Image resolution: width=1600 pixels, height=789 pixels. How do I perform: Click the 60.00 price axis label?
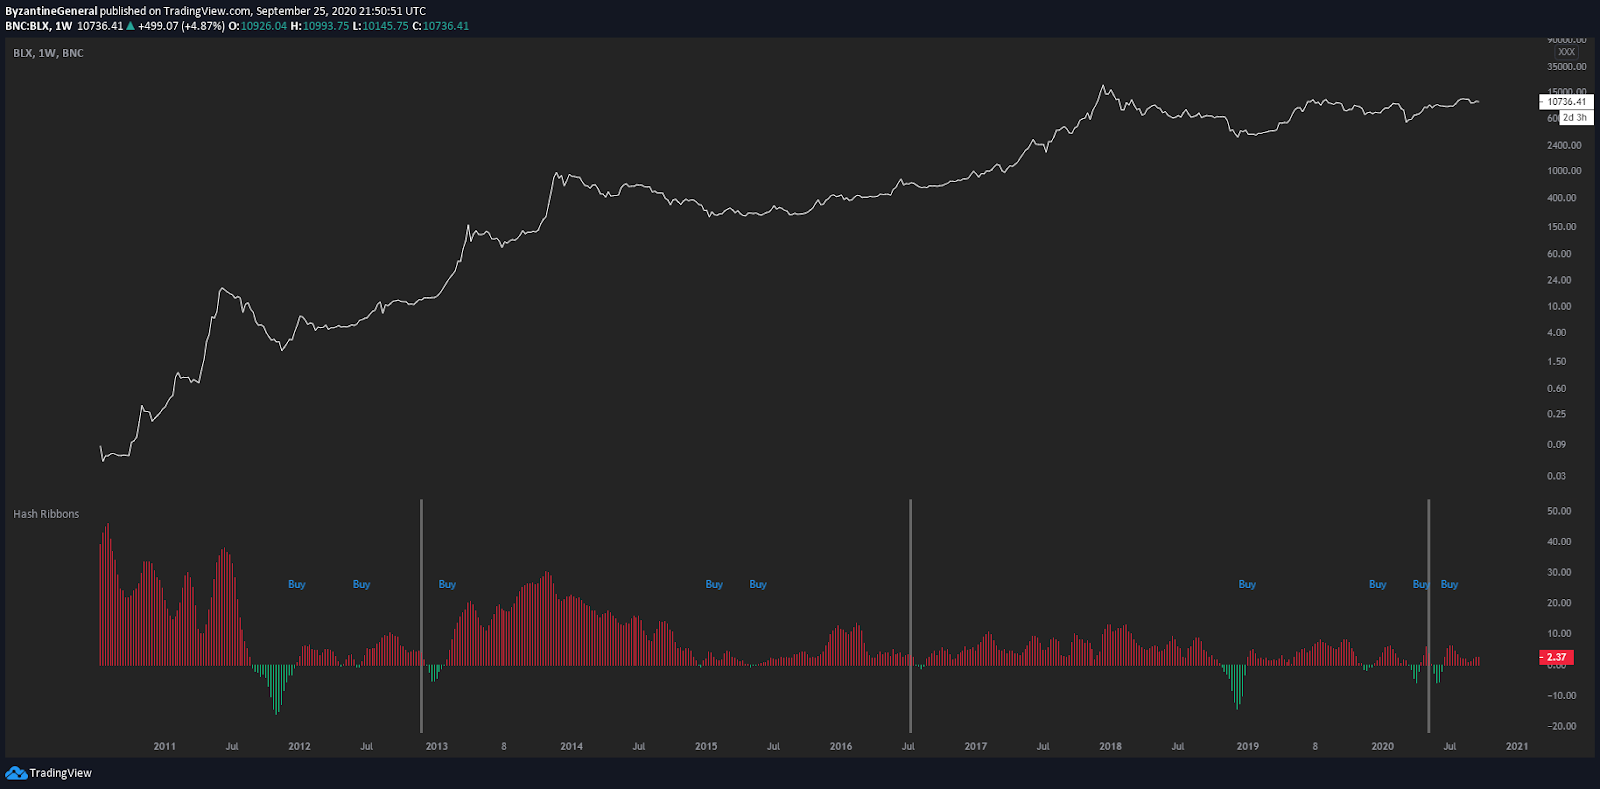pos(1559,254)
